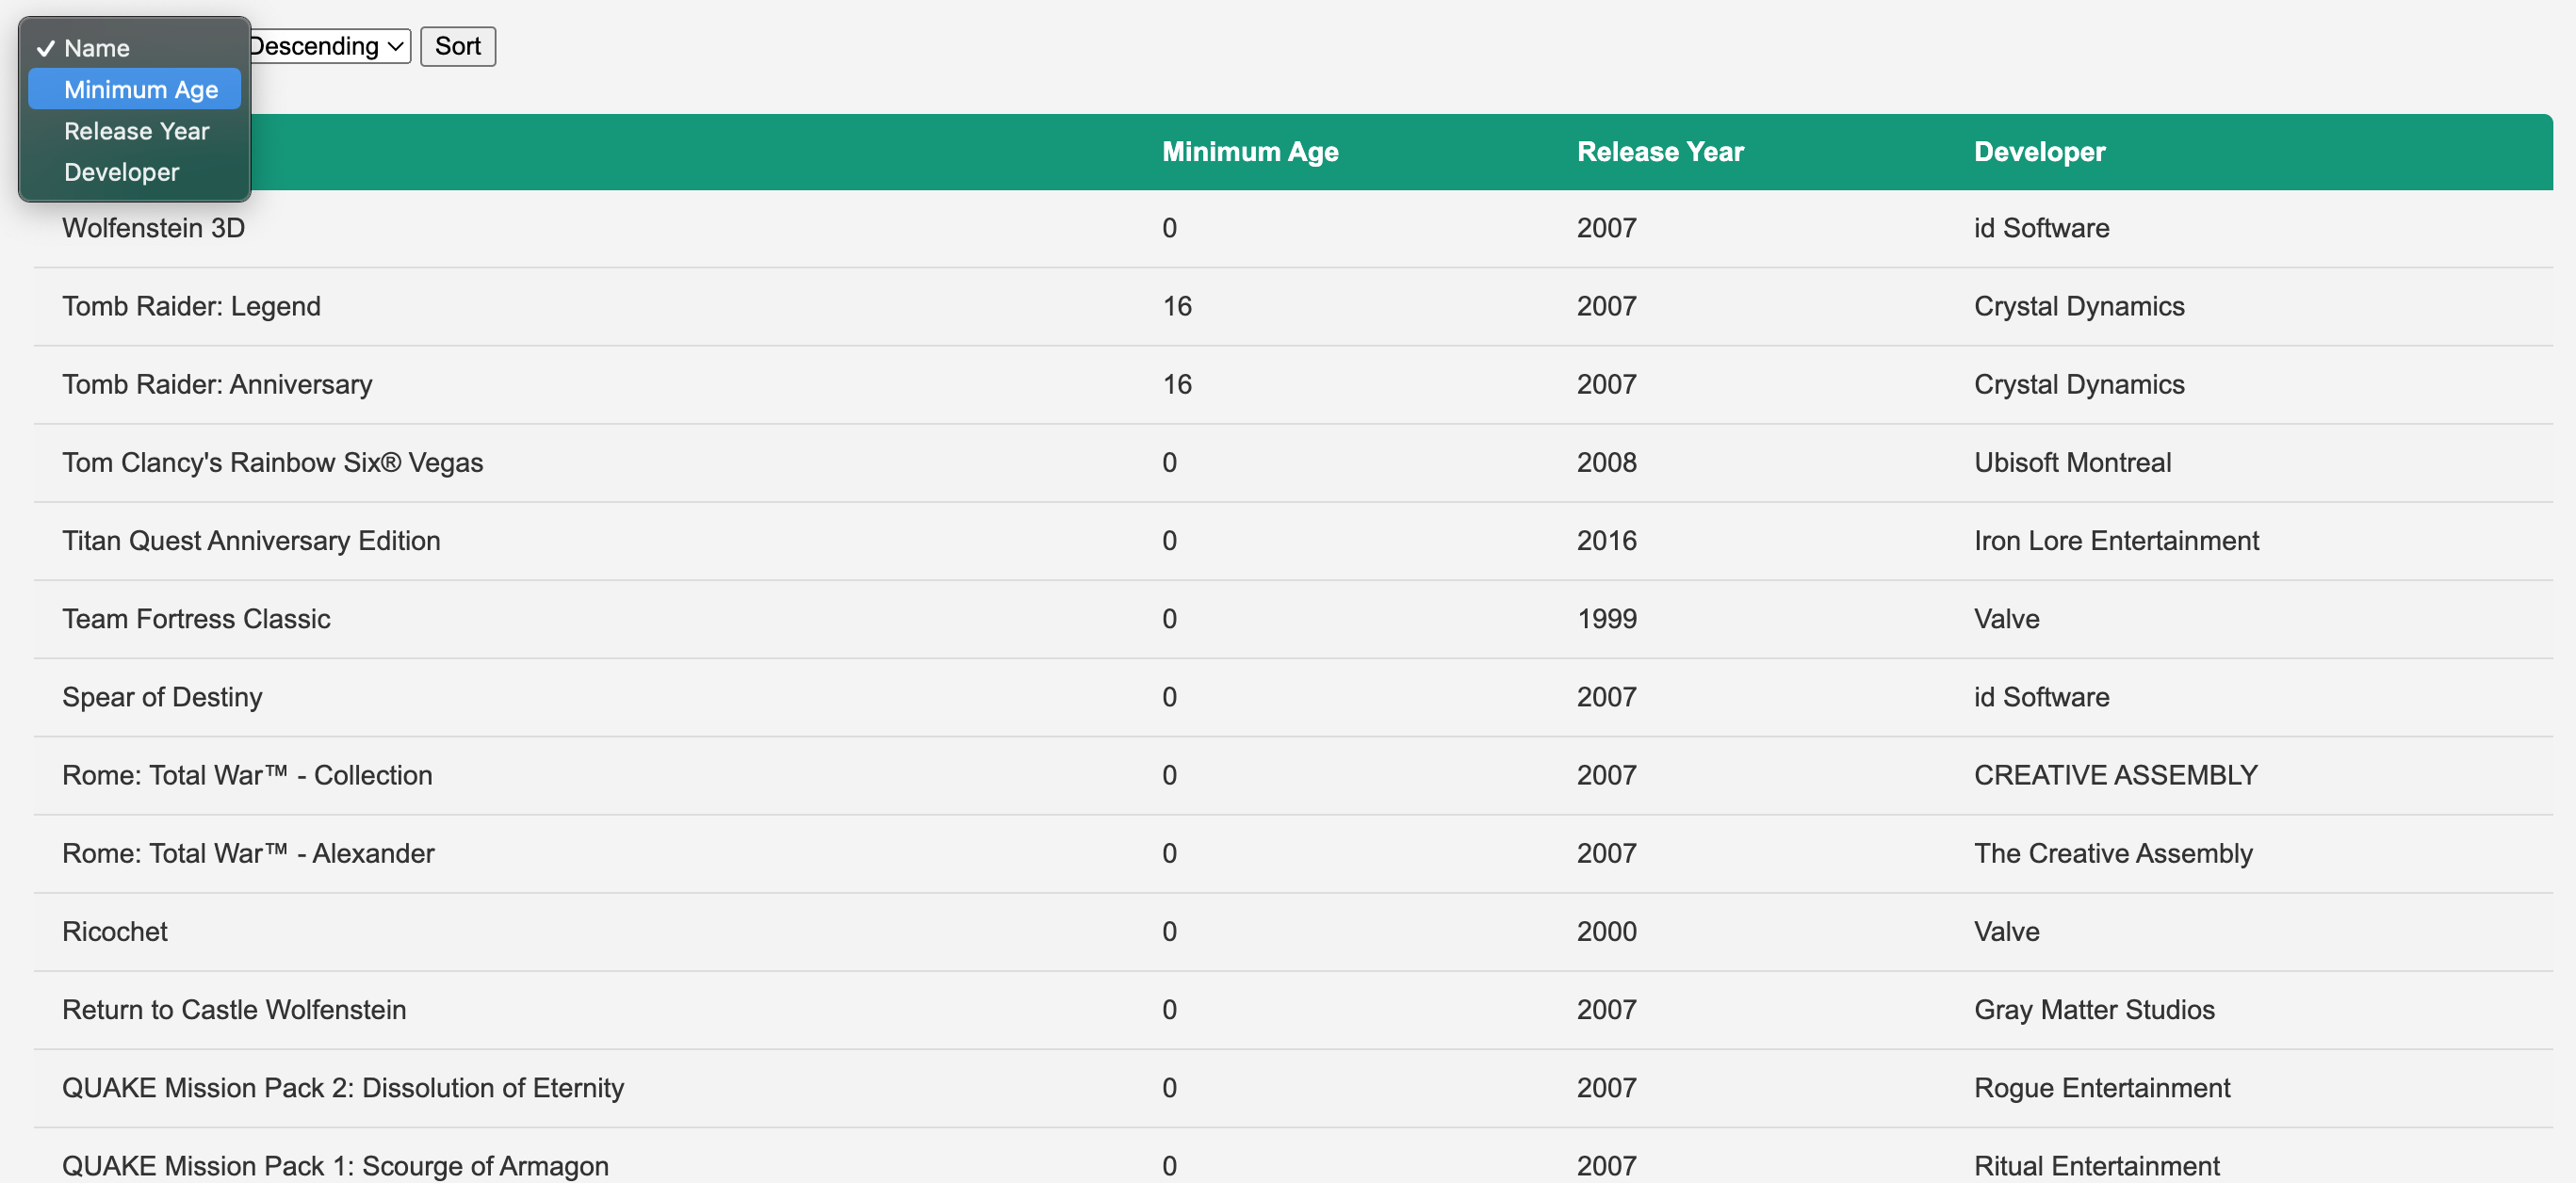Select Tomb Raider: Anniversary row name
This screenshot has height=1183, width=2576.
[217, 384]
